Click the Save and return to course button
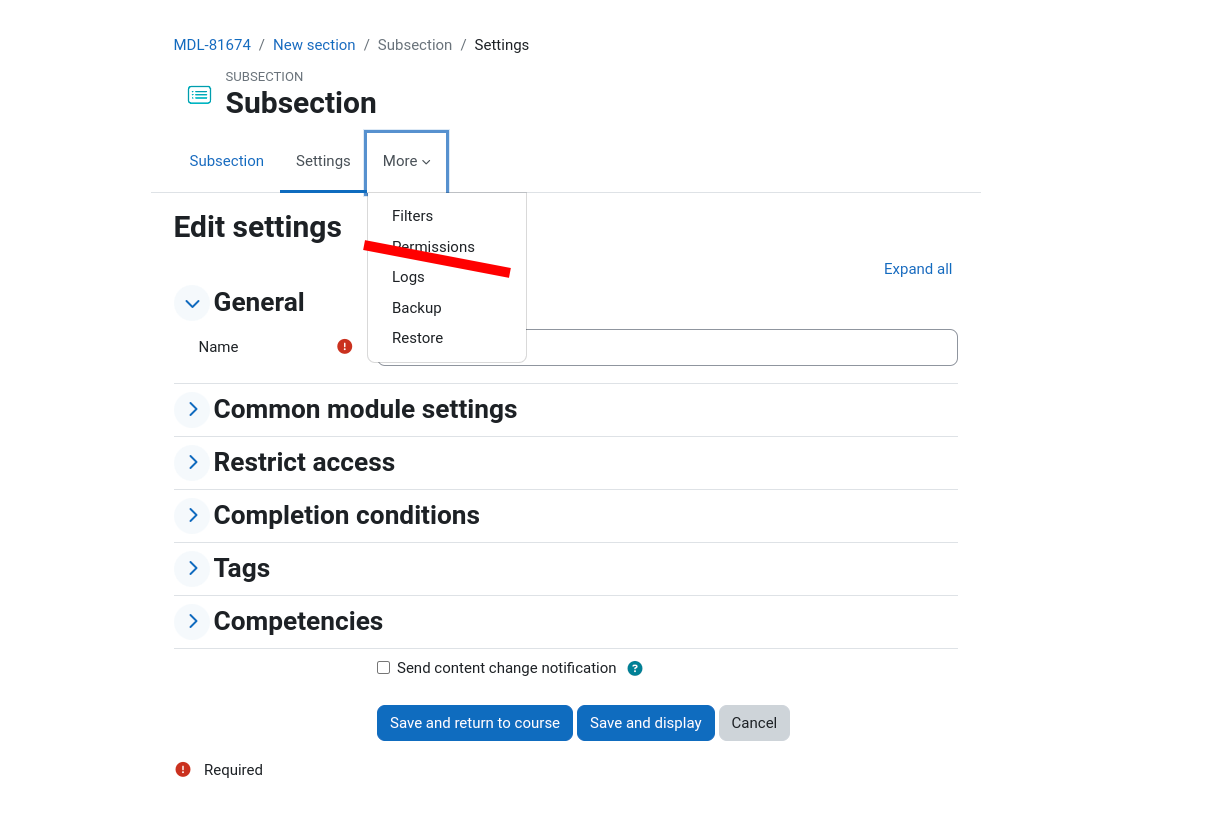This screenshot has width=1228, height=815. 475,723
